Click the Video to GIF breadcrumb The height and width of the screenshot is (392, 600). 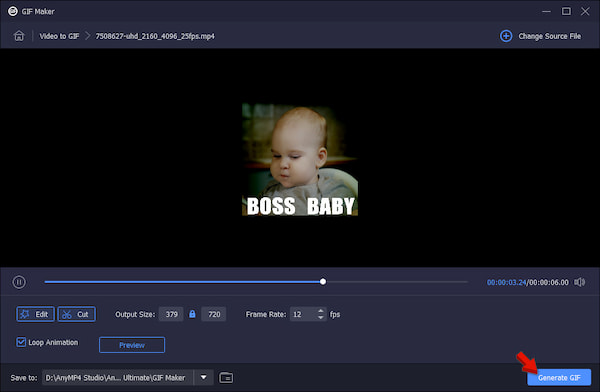[59, 36]
